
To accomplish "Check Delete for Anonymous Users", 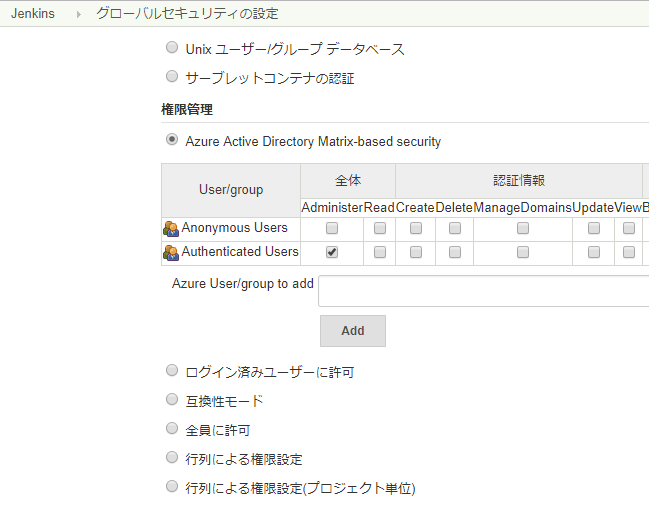I will tap(455, 228).
